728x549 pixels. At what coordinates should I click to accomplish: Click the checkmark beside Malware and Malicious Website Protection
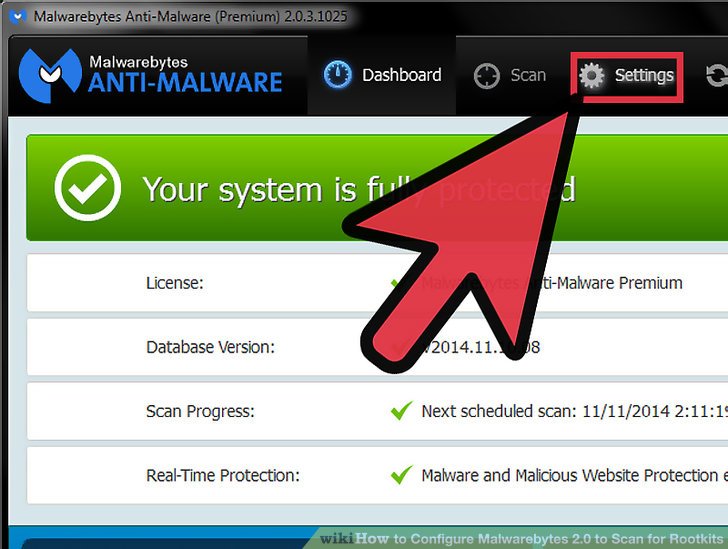(402, 475)
